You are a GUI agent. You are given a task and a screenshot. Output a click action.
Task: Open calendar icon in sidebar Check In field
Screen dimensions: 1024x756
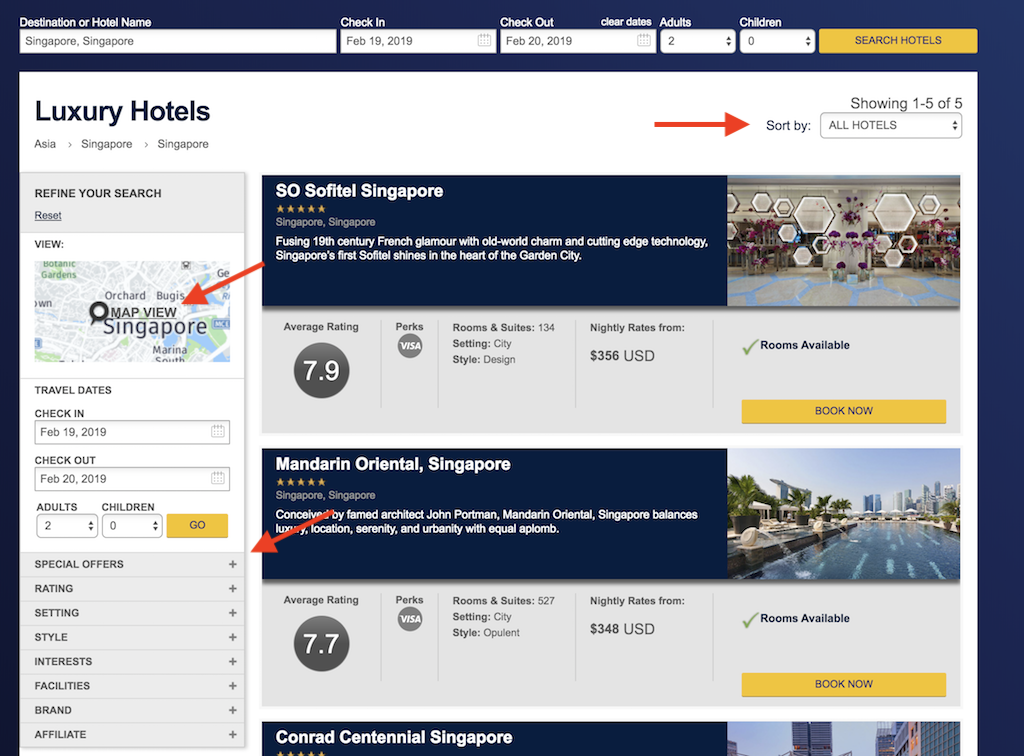[x=217, y=432]
